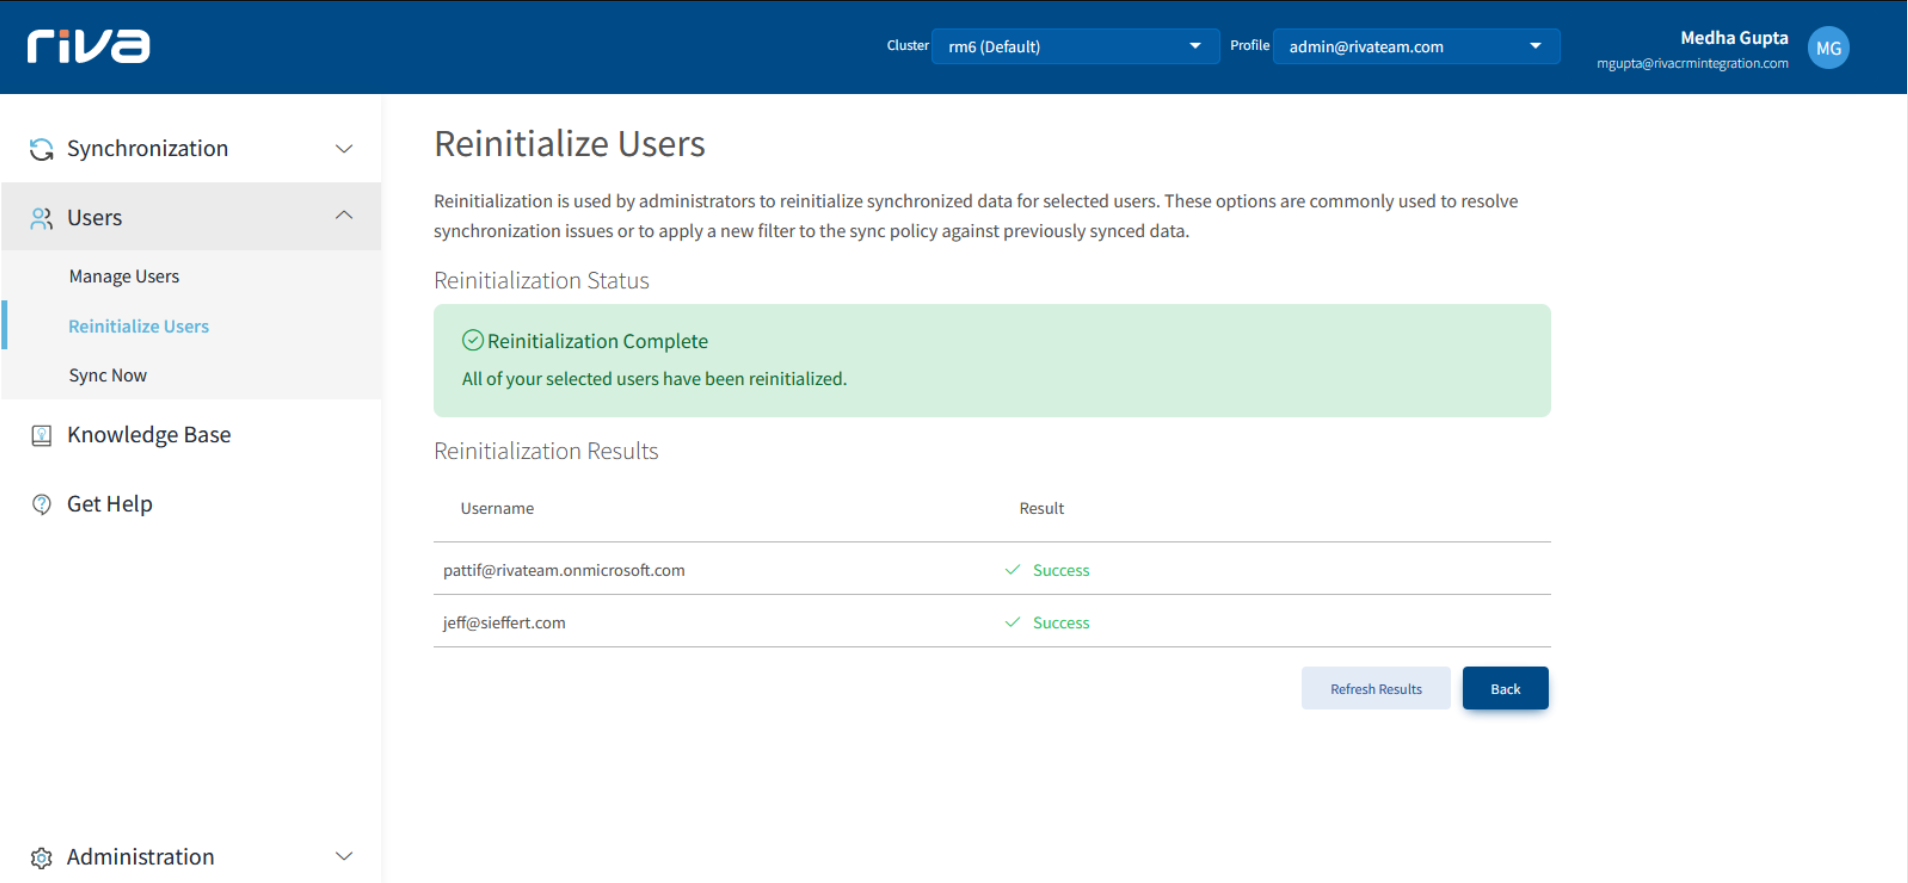1908x883 pixels.
Task: Open Sync Now page
Action: click(108, 375)
